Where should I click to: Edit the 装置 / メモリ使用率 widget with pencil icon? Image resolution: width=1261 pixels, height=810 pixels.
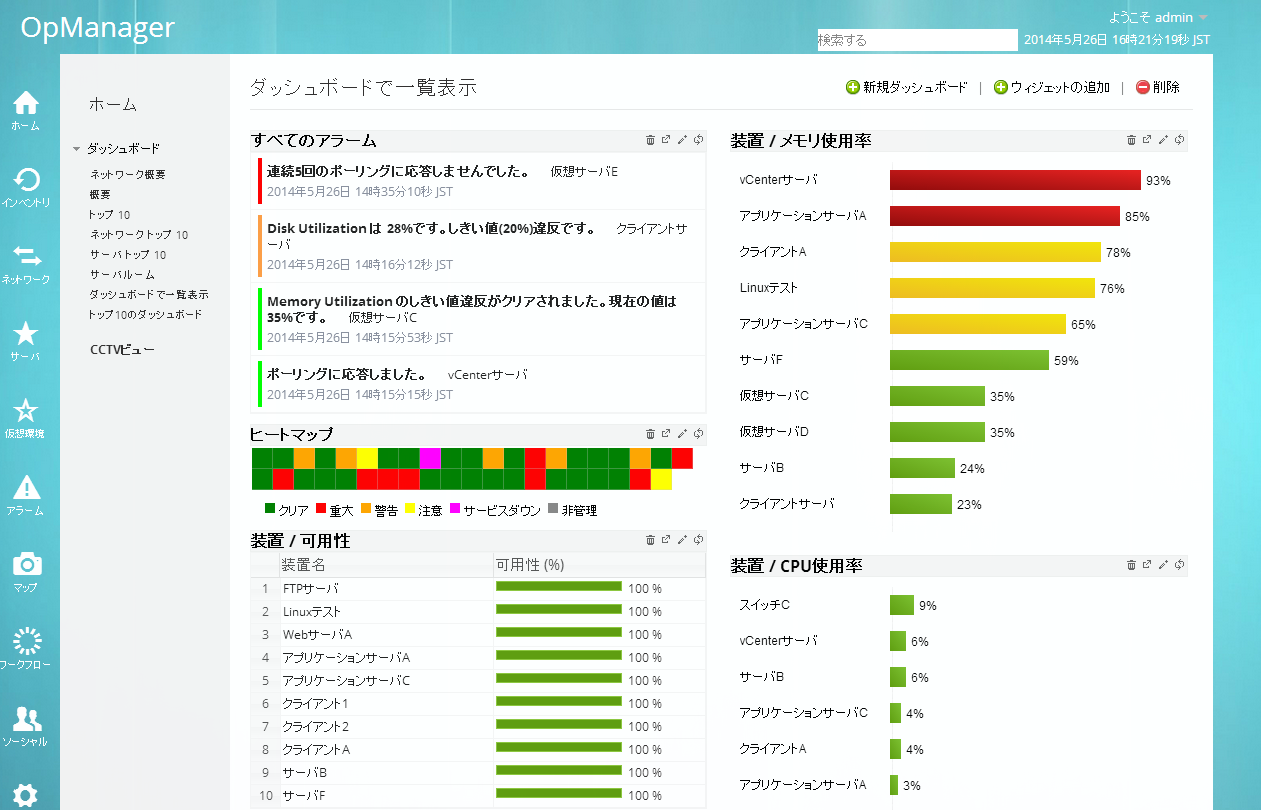(x=1163, y=140)
